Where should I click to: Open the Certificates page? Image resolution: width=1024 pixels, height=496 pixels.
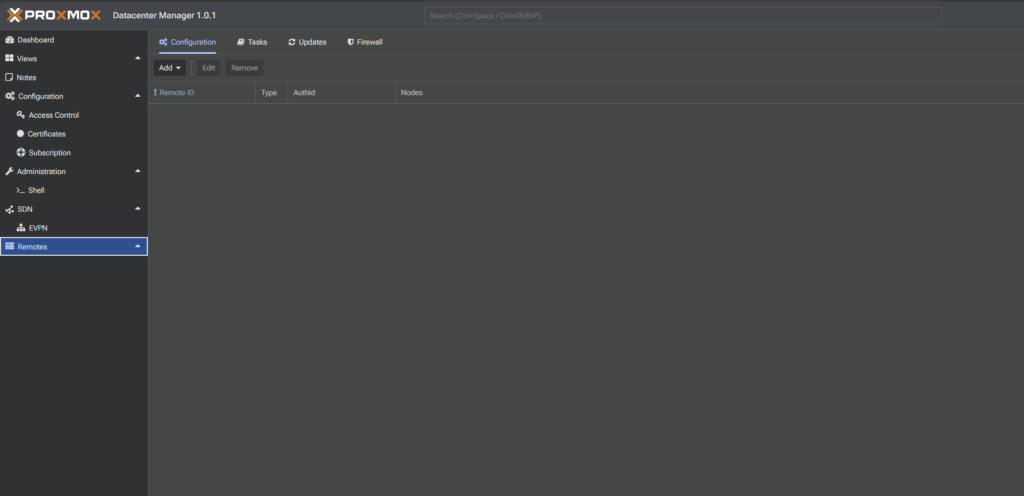[74, 134]
